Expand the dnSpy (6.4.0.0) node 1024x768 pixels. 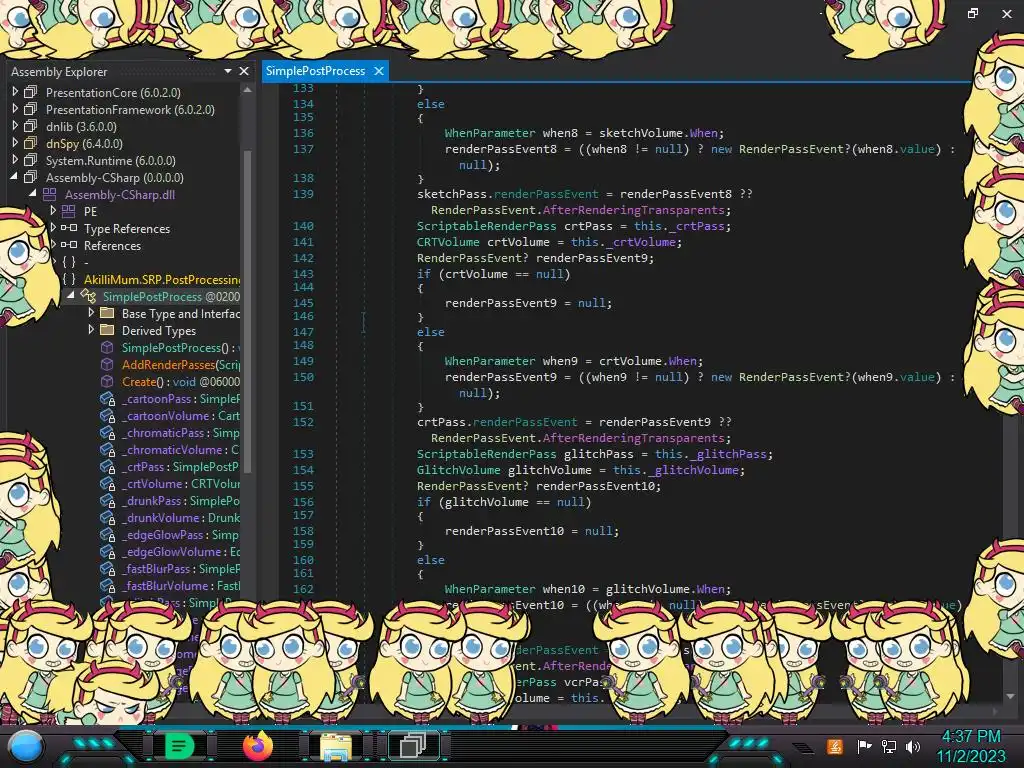pos(15,142)
